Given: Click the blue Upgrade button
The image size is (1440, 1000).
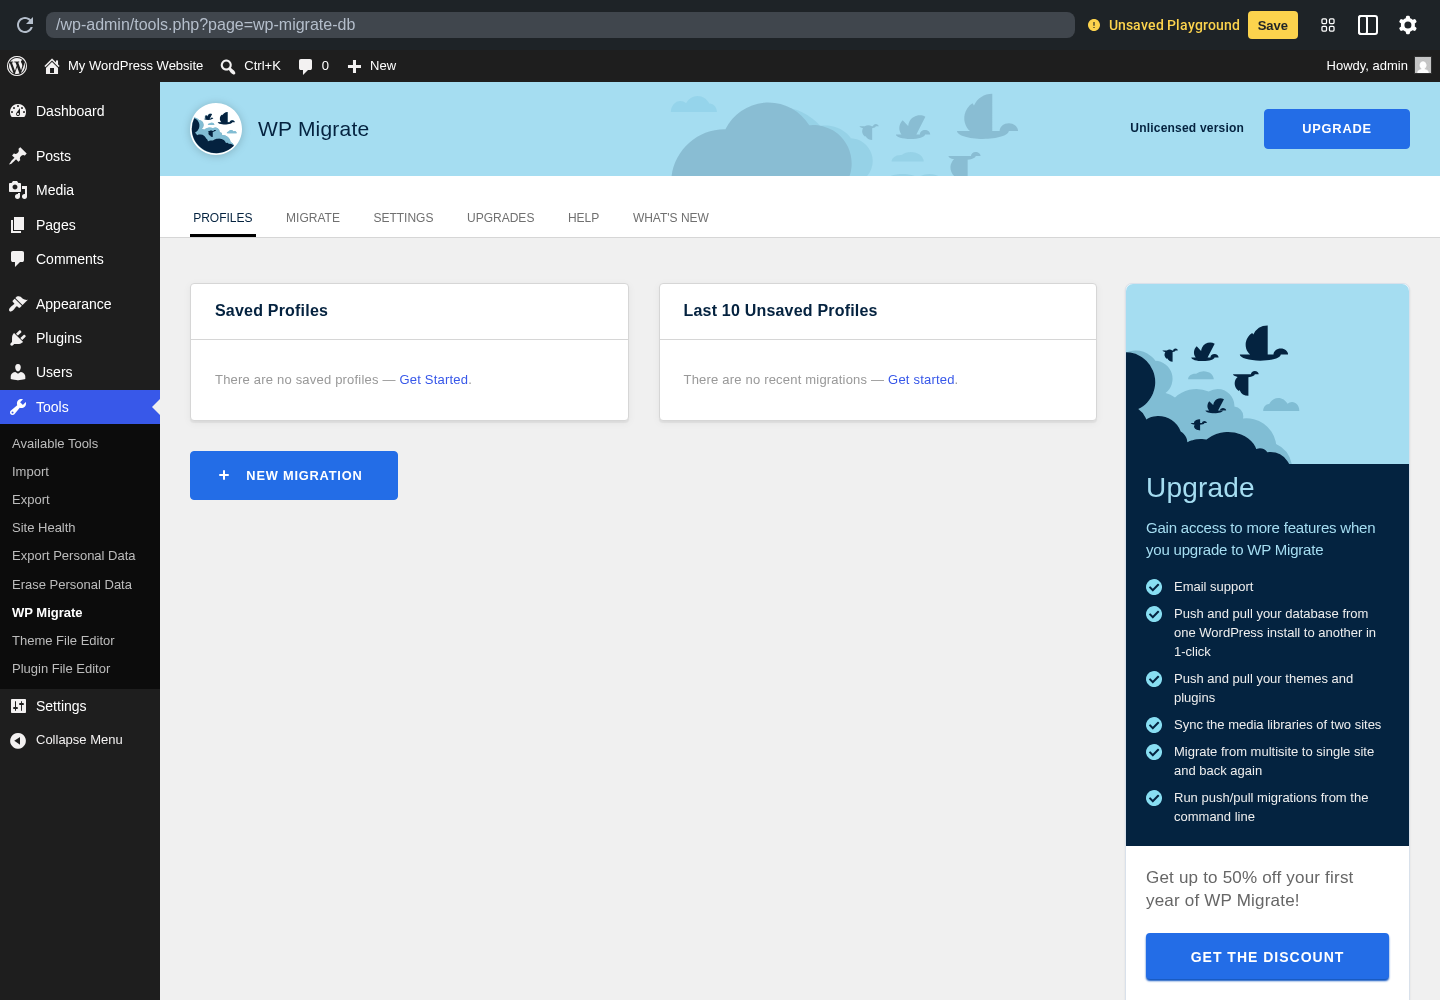Looking at the screenshot, I should click(x=1337, y=129).
